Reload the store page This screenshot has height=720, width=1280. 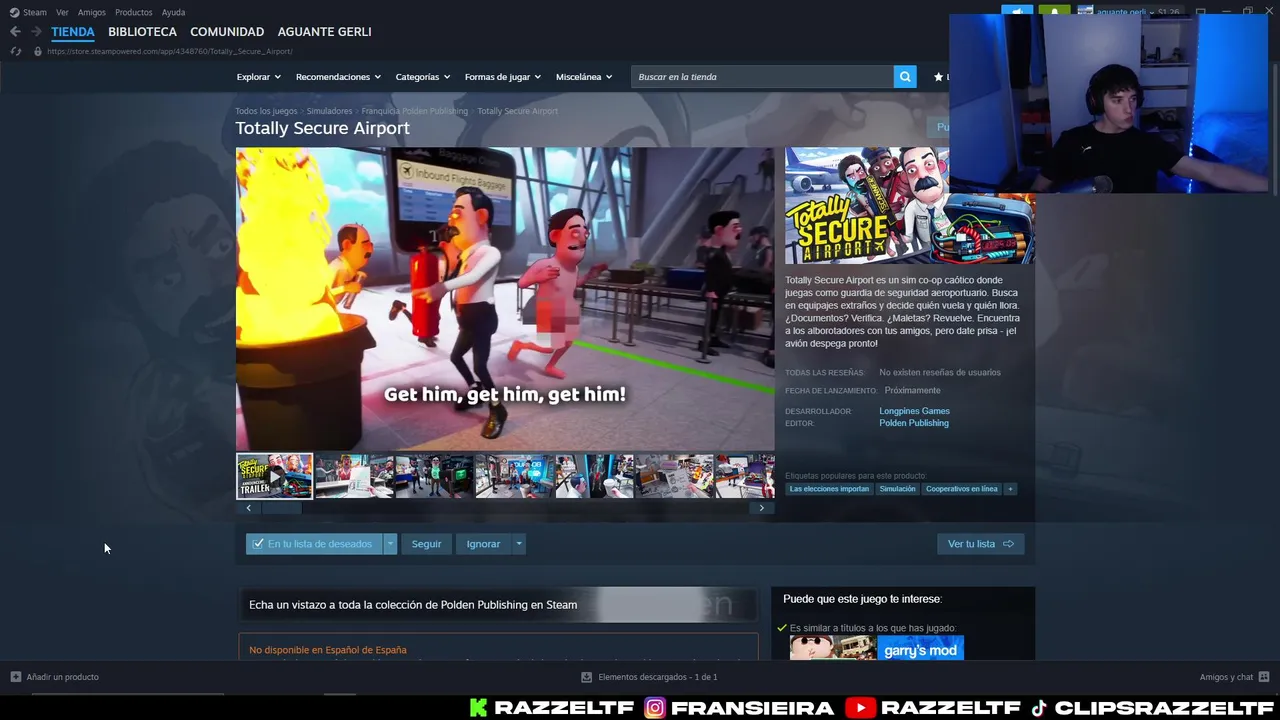pyautogui.click(x=15, y=51)
